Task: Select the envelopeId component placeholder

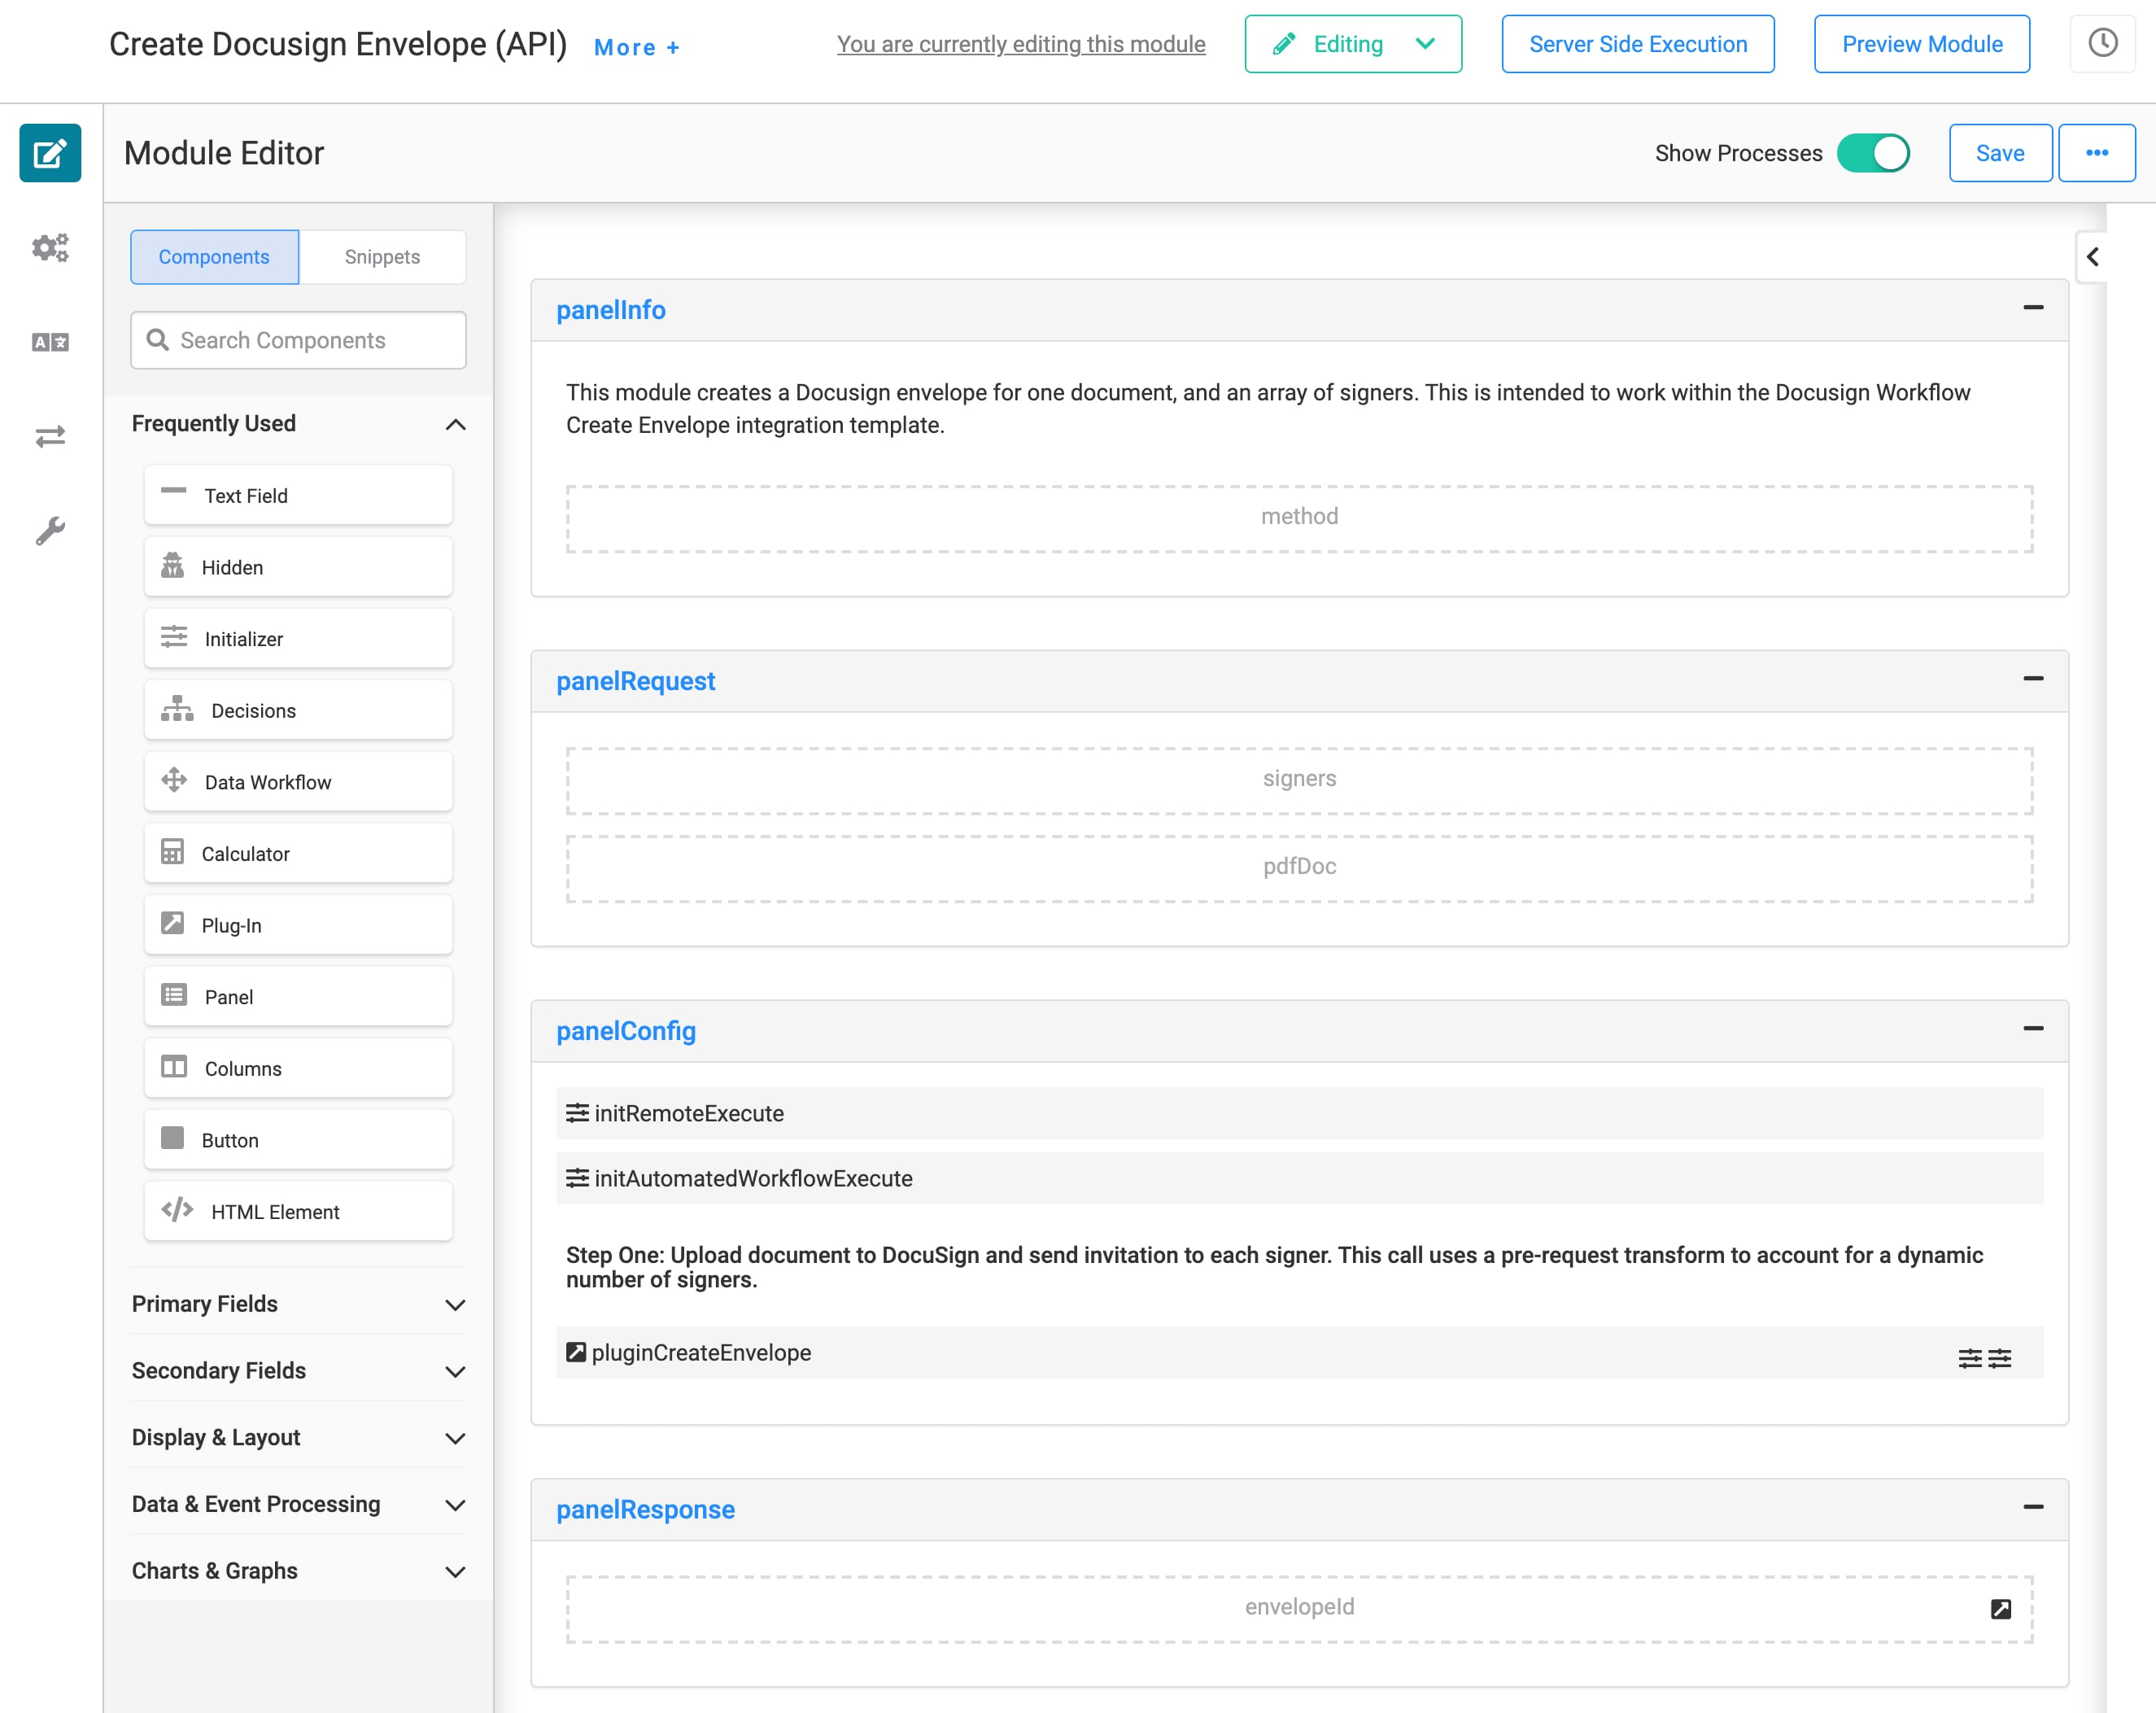Action: (x=1299, y=1609)
